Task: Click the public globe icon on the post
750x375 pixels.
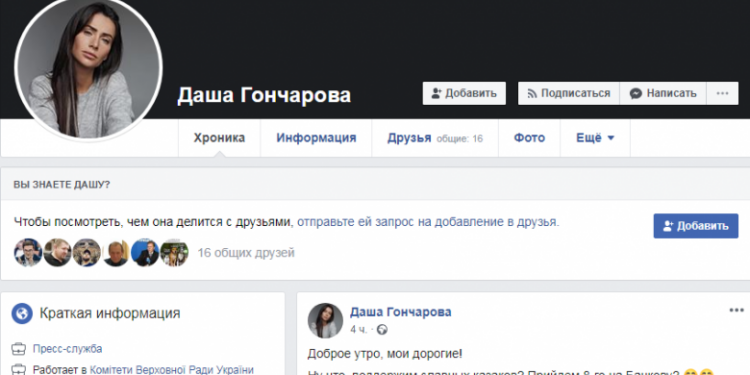Action: coord(382,330)
